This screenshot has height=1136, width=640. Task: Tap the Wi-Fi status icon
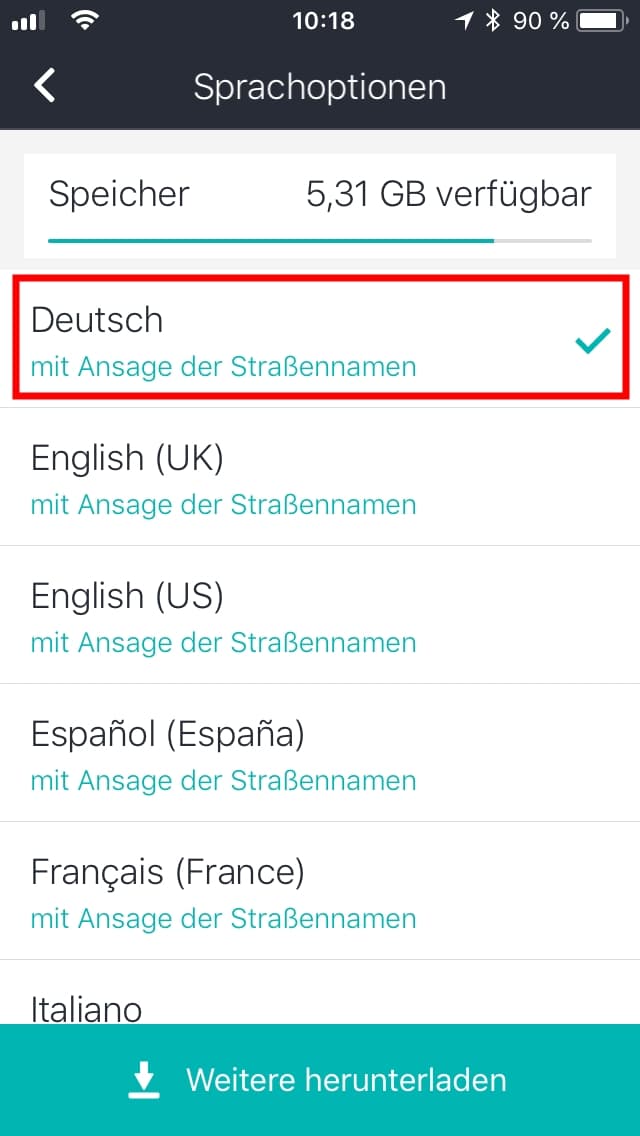[x=86, y=21]
